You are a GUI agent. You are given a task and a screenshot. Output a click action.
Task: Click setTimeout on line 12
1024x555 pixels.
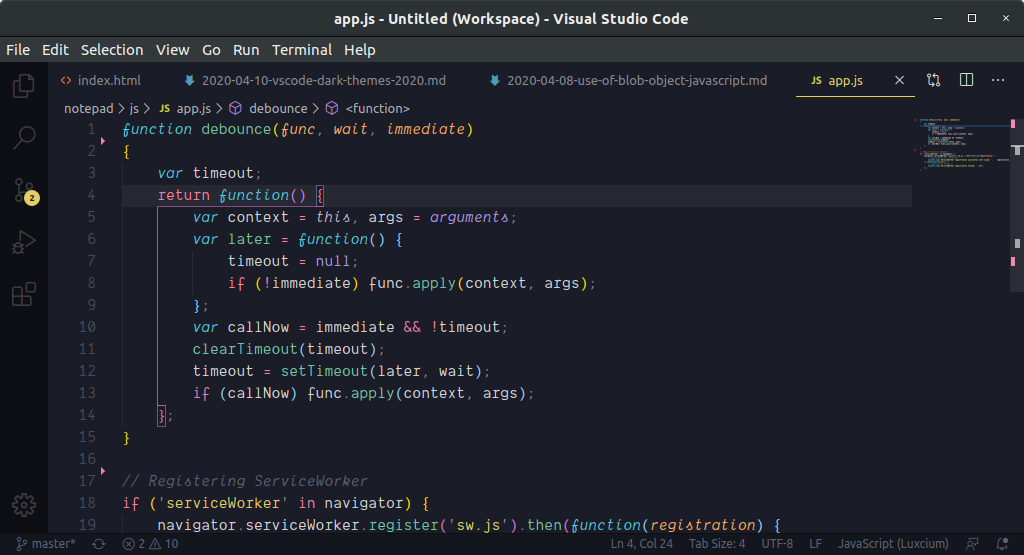tap(325, 371)
